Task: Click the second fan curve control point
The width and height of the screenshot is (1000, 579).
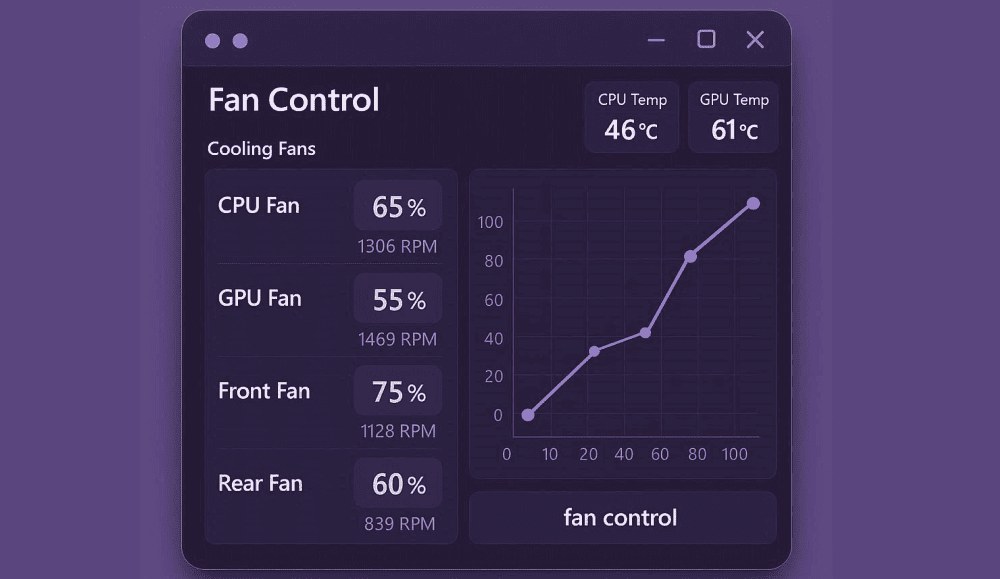Action: [x=594, y=351]
